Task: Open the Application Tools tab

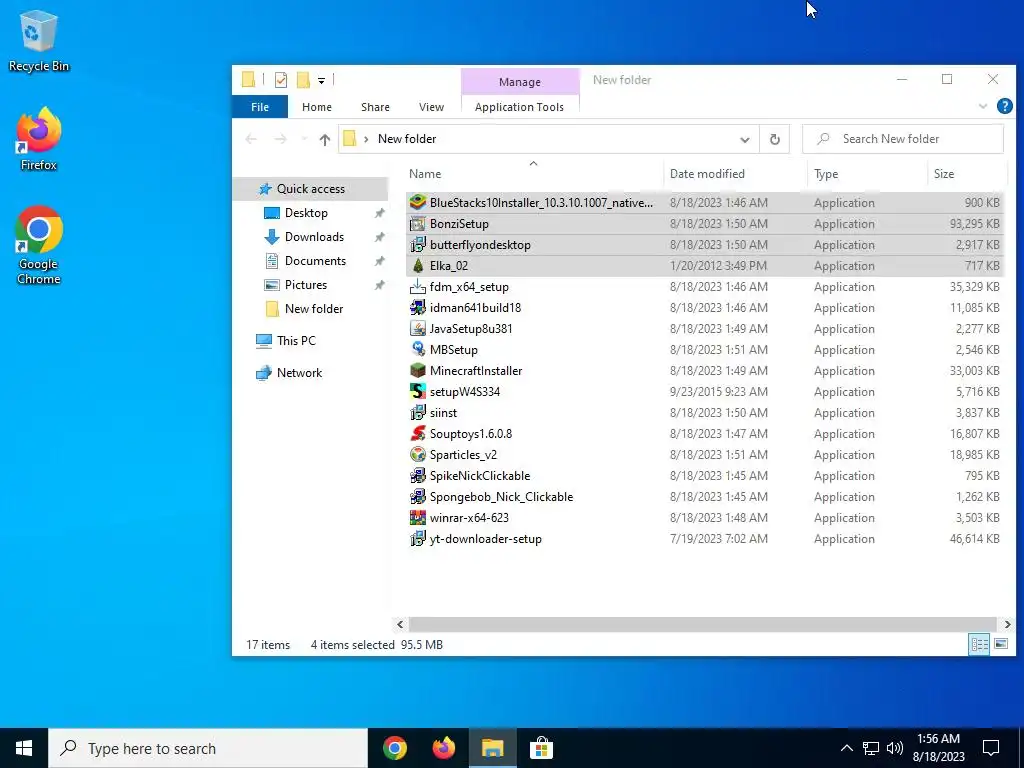Action: 519,106
